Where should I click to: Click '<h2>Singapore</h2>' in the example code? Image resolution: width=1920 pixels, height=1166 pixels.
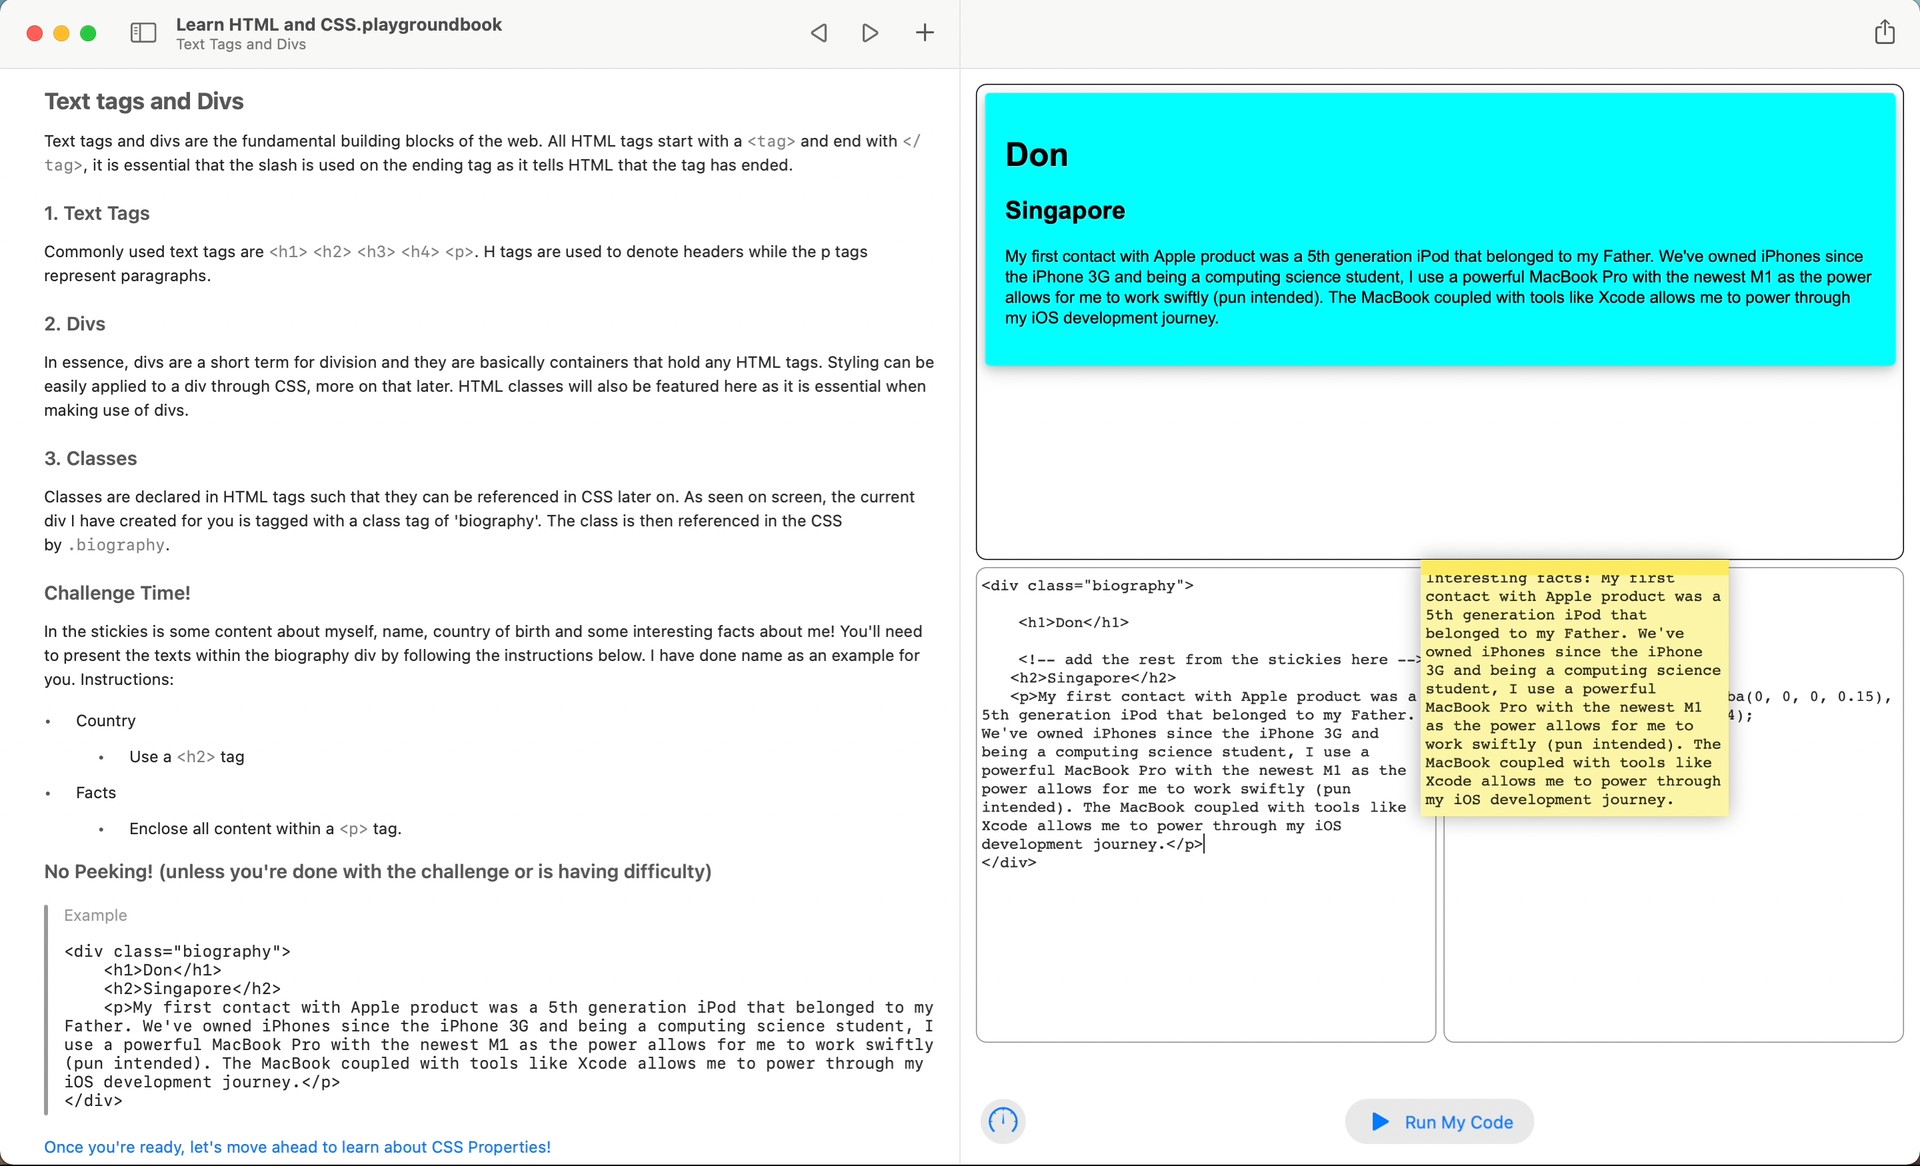pyautogui.click(x=192, y=989)
